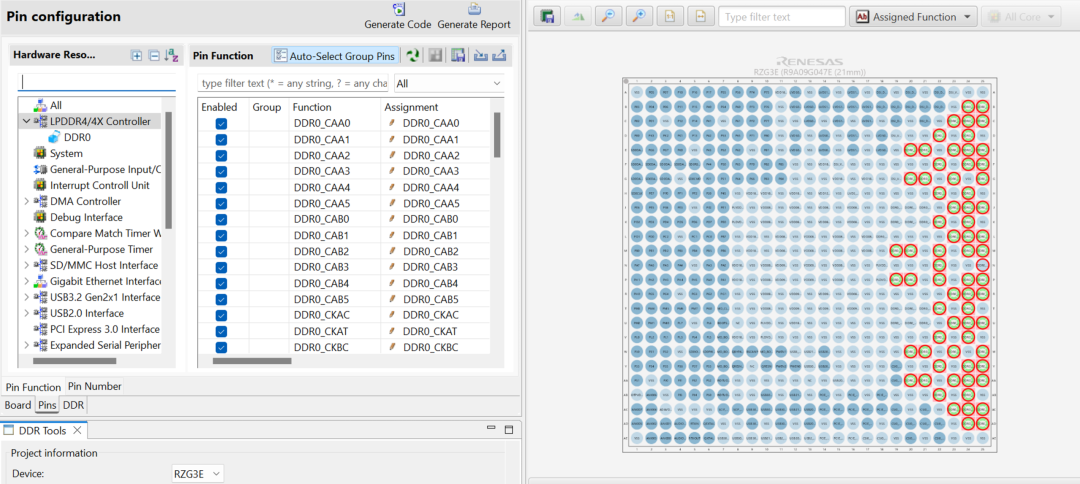Click the System chip icon in tree
Viewport: 1080px width, 484px height.
click(39, 153)
